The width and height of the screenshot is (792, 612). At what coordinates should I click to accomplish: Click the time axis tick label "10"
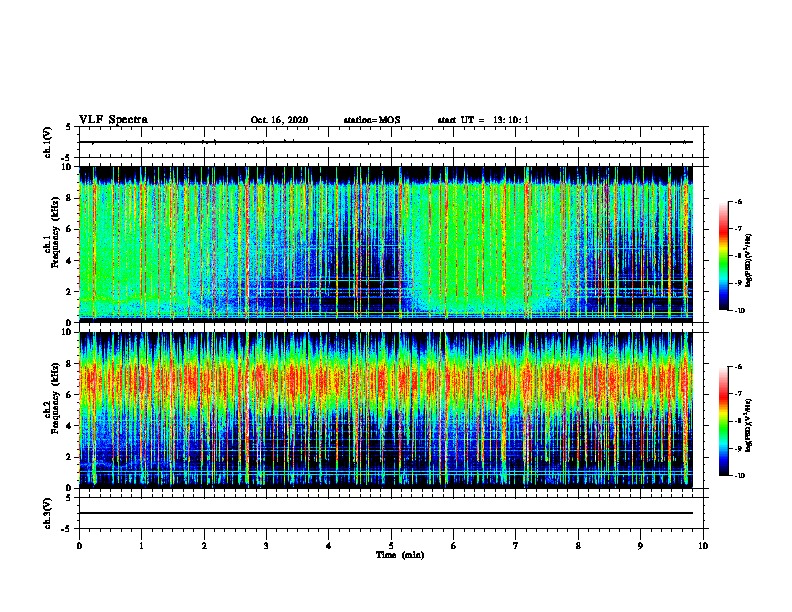pos(703,546)
